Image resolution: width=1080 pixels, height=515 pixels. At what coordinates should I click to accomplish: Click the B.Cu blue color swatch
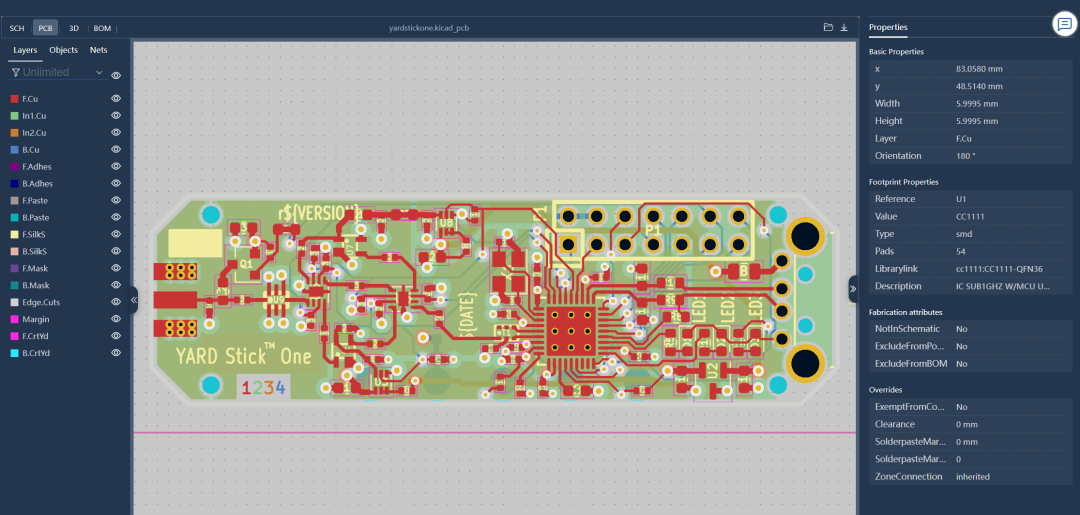pyautogui.click(x=14, y=149)
